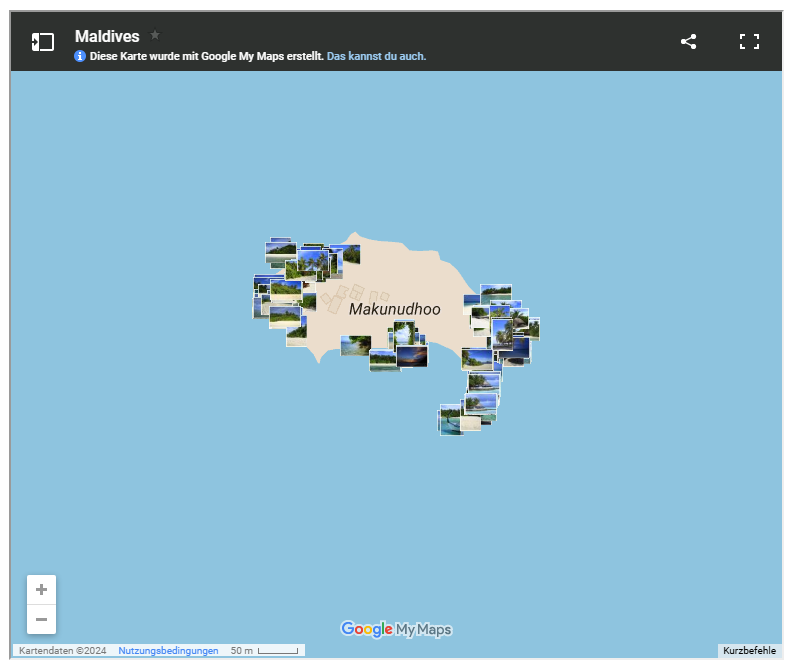Open the map legend side panel
794x671 pixels.
(x=42, y=42)
